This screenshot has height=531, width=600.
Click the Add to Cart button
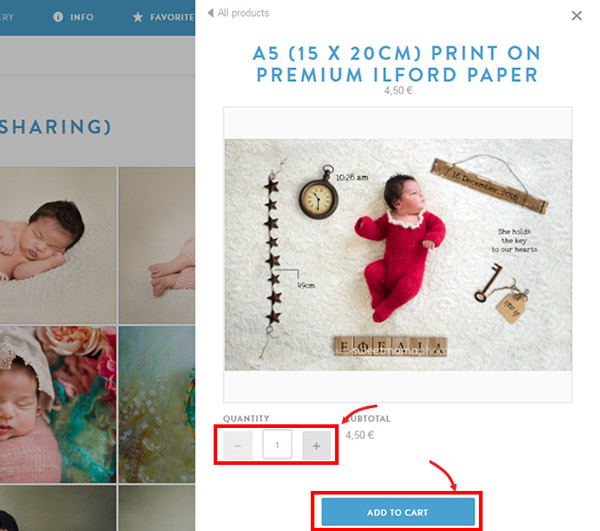pyautogui.click(x=398, y=512)
